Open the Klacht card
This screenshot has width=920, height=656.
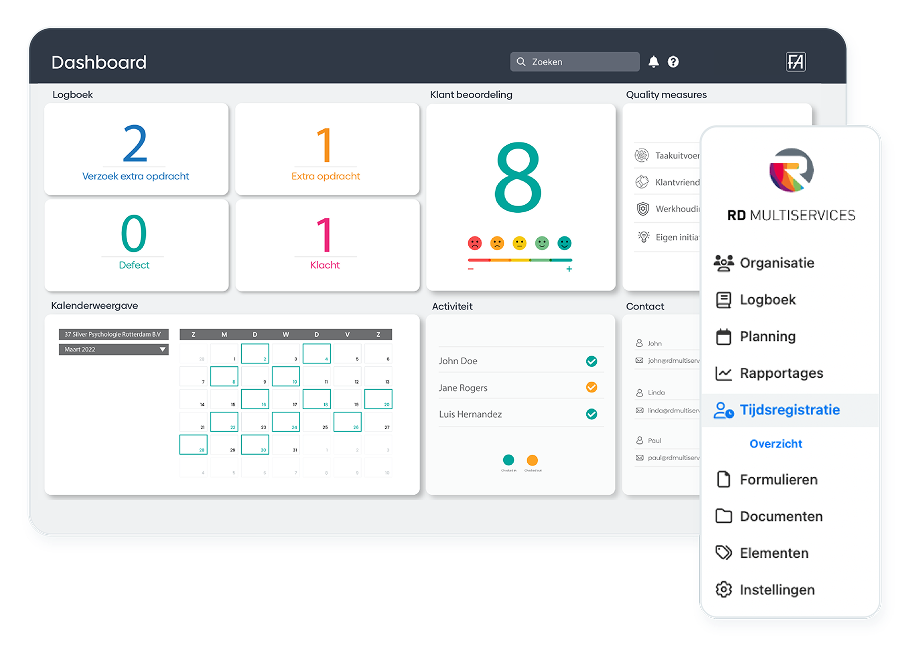327,245
